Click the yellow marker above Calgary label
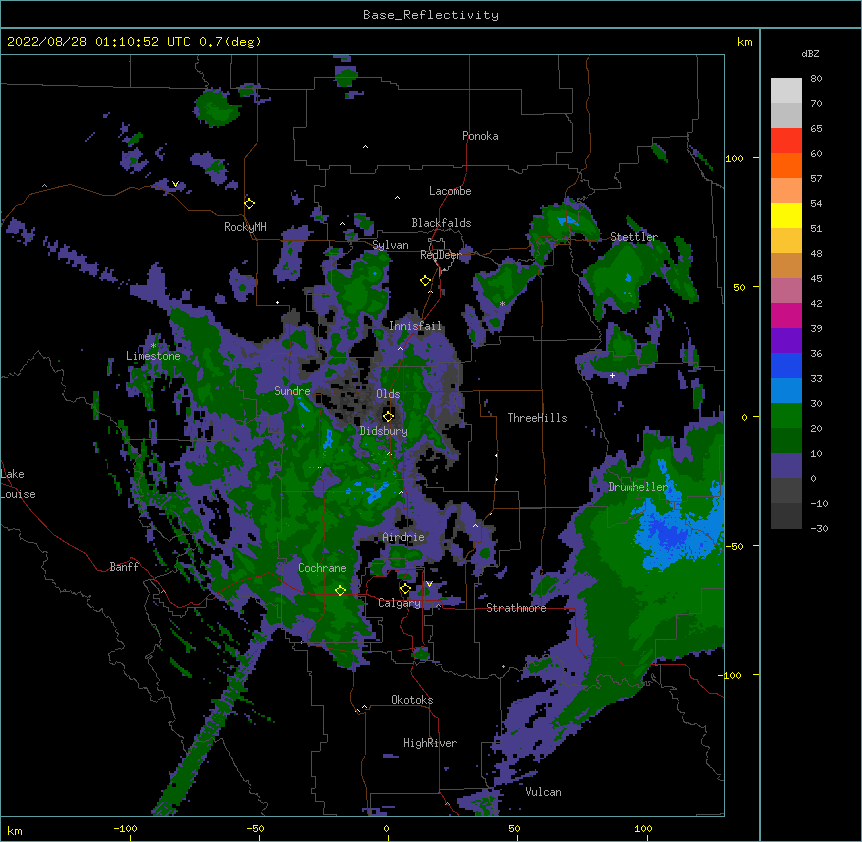This screenshot has width=862, height=842. click(406, 589)
